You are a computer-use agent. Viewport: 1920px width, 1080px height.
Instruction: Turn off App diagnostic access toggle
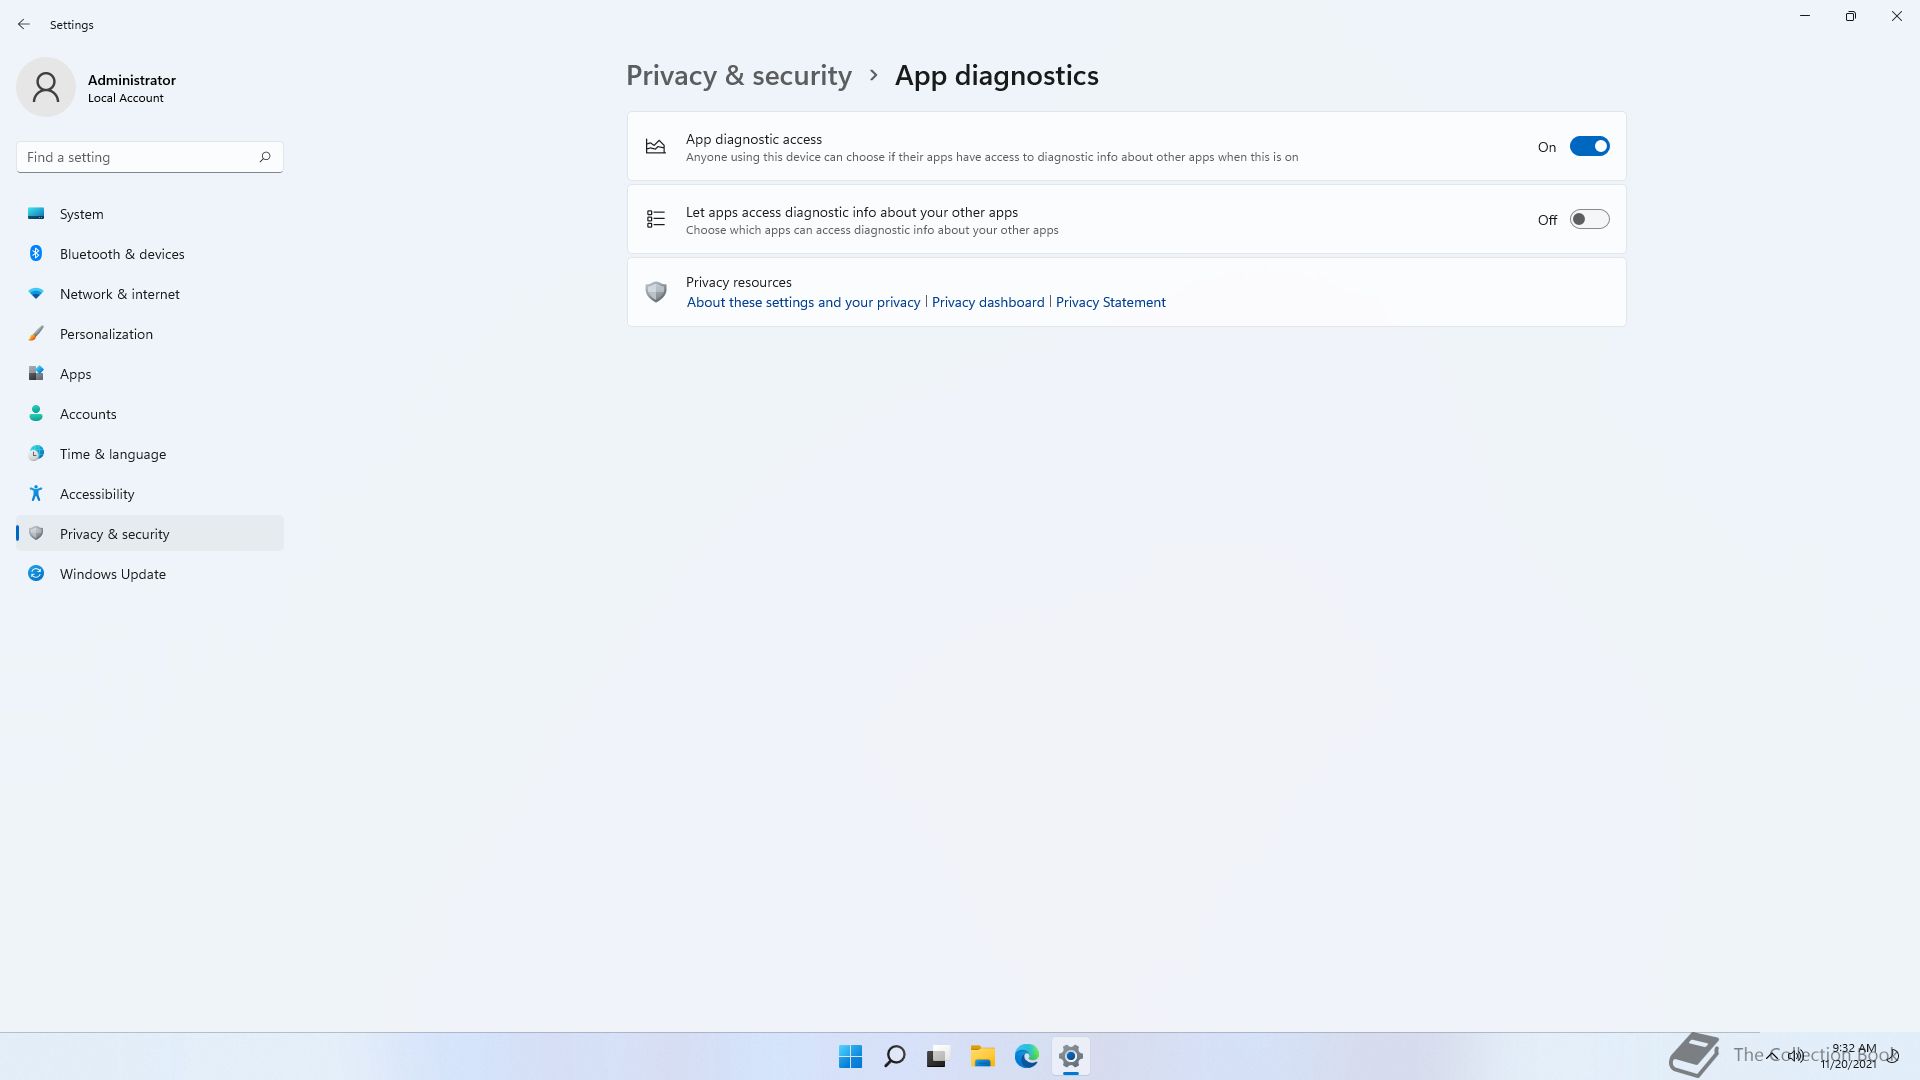click(1589, 146)
